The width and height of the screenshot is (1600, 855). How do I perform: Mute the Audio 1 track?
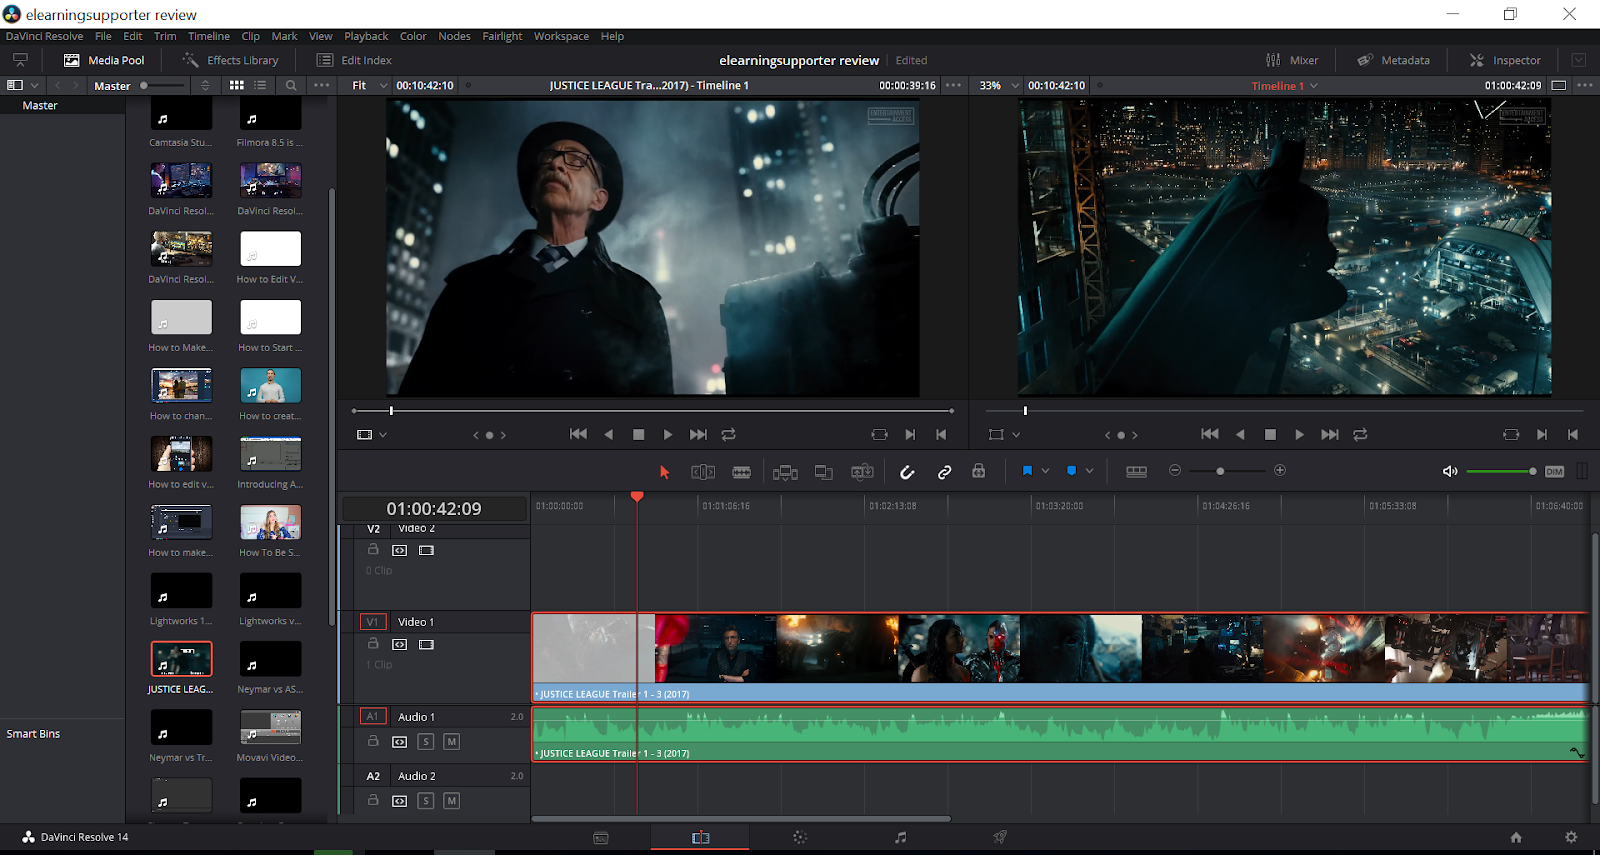pos(452,742)
